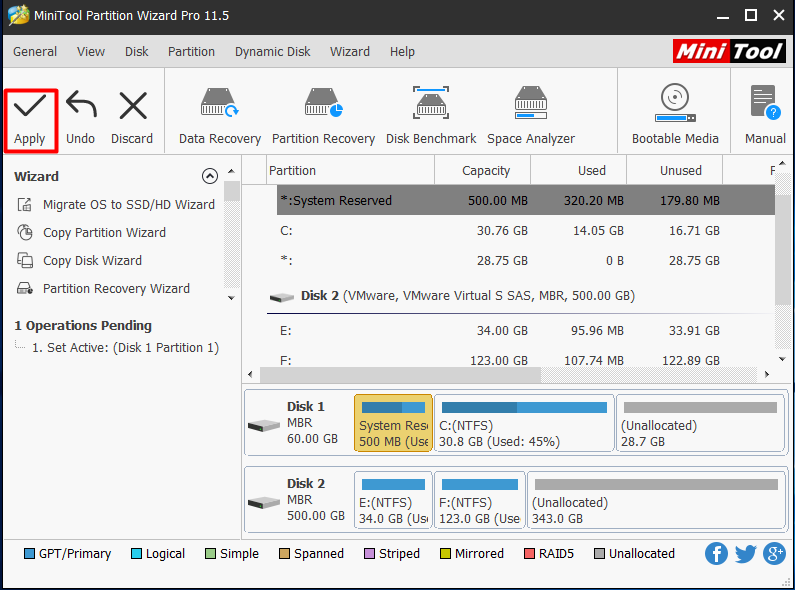Select pending operation Set Active Disk 1 Partition 1
The width and height of the screenshot is (795, 590).
[x=125, y=348]
